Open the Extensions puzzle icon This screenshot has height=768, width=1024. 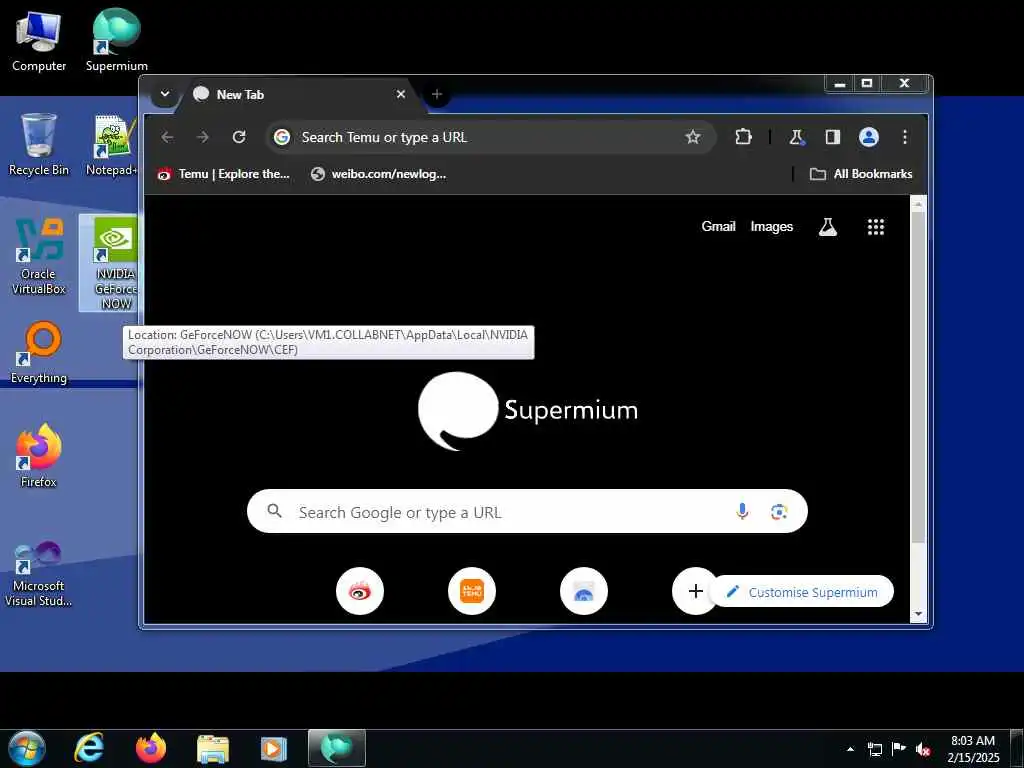point(743,137)
